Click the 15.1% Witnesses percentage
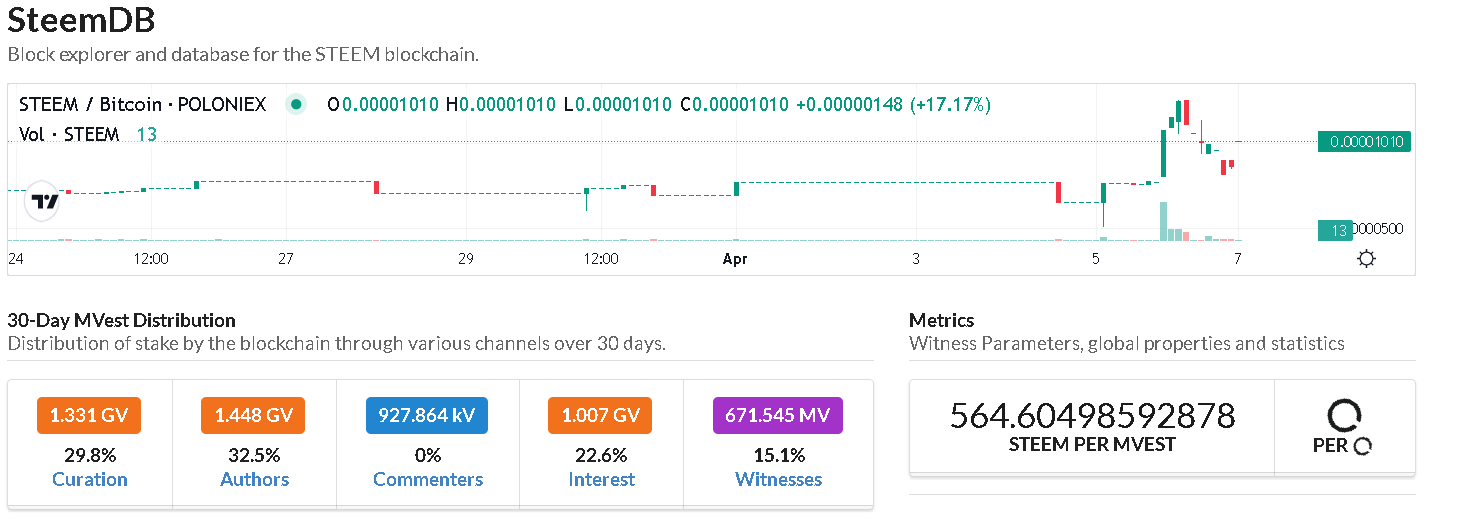 [778, 455]
